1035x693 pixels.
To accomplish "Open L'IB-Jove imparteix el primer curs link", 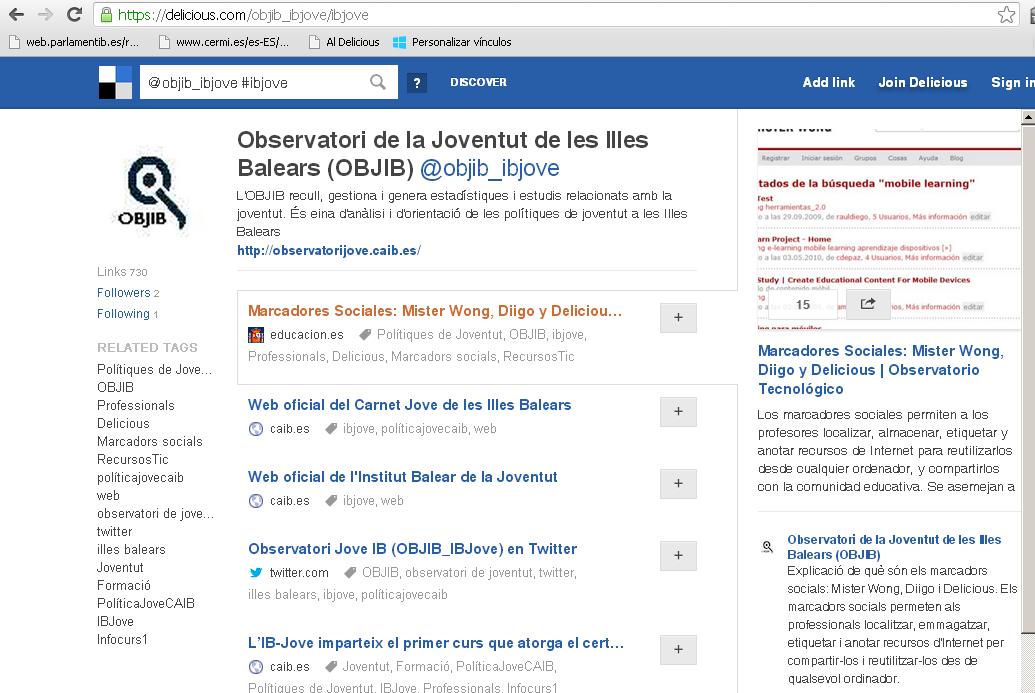I will pyautogui.click(x=436, y=643).
